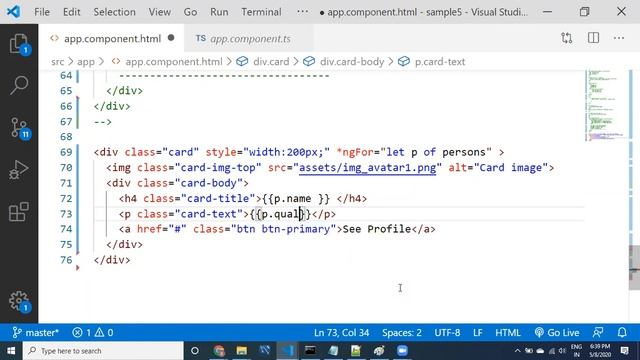
Task: Switch to the app.component.ts tab
Action: [250, 39]
